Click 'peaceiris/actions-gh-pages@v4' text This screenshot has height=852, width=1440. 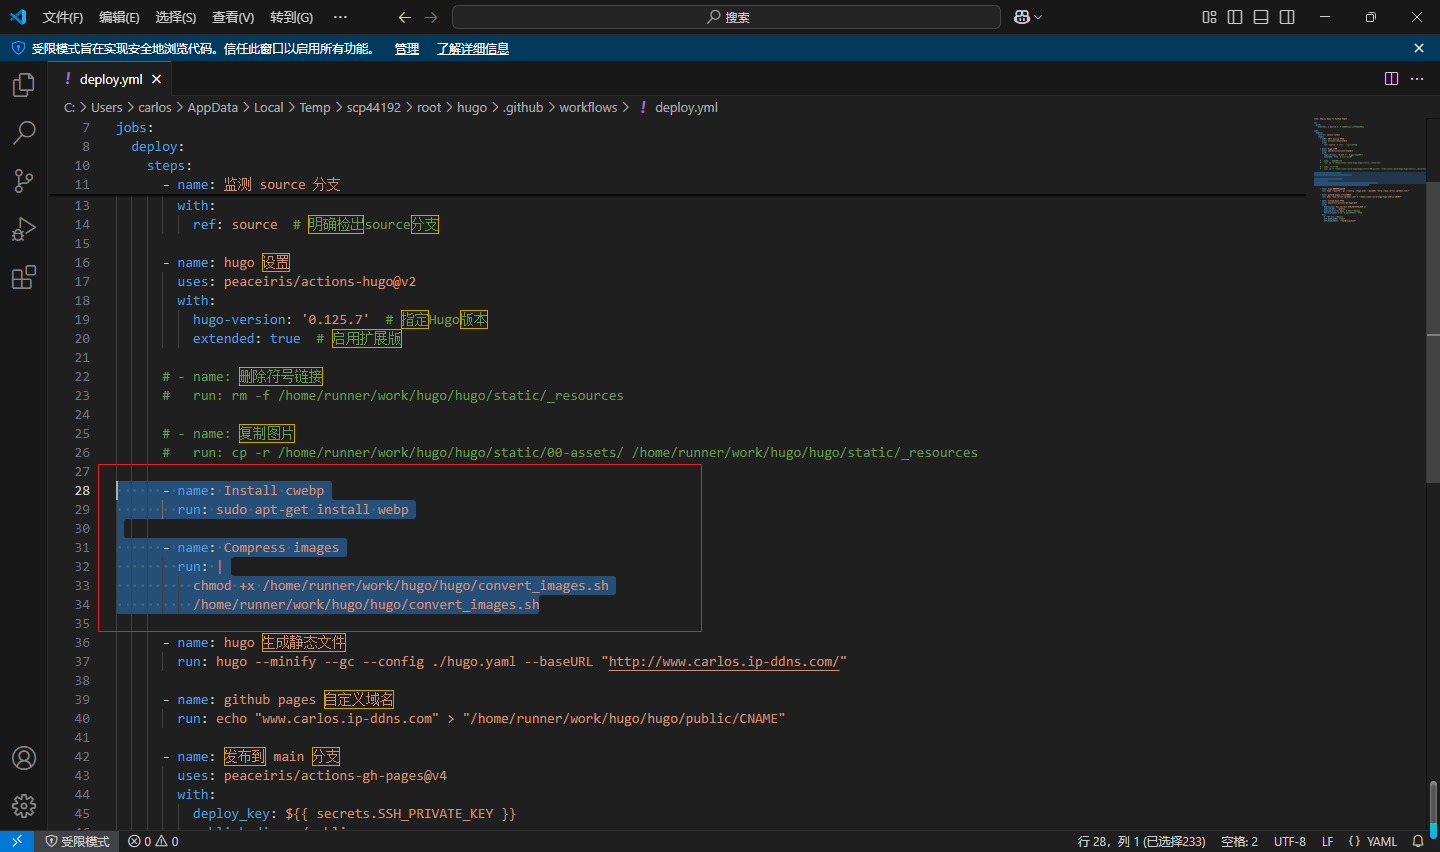[336, 775]
